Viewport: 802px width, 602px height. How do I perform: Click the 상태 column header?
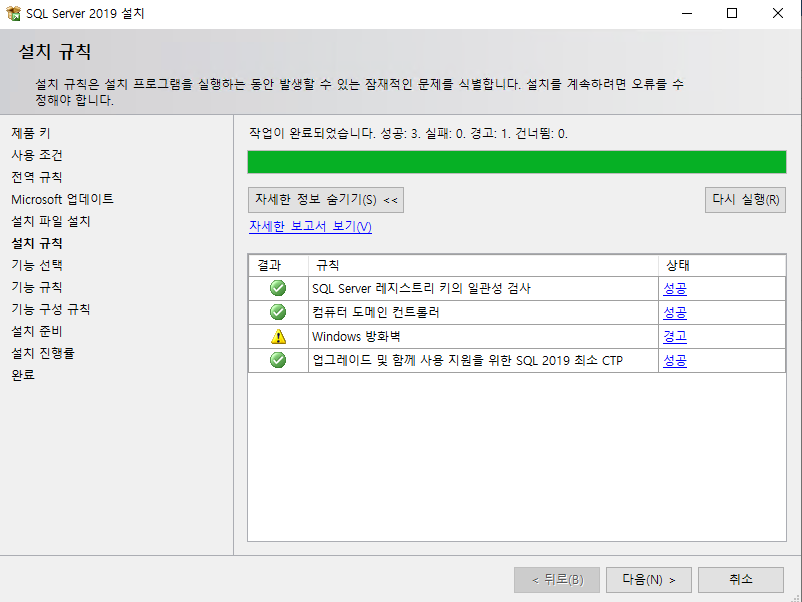pyautogui.click(x=722, y=265)
